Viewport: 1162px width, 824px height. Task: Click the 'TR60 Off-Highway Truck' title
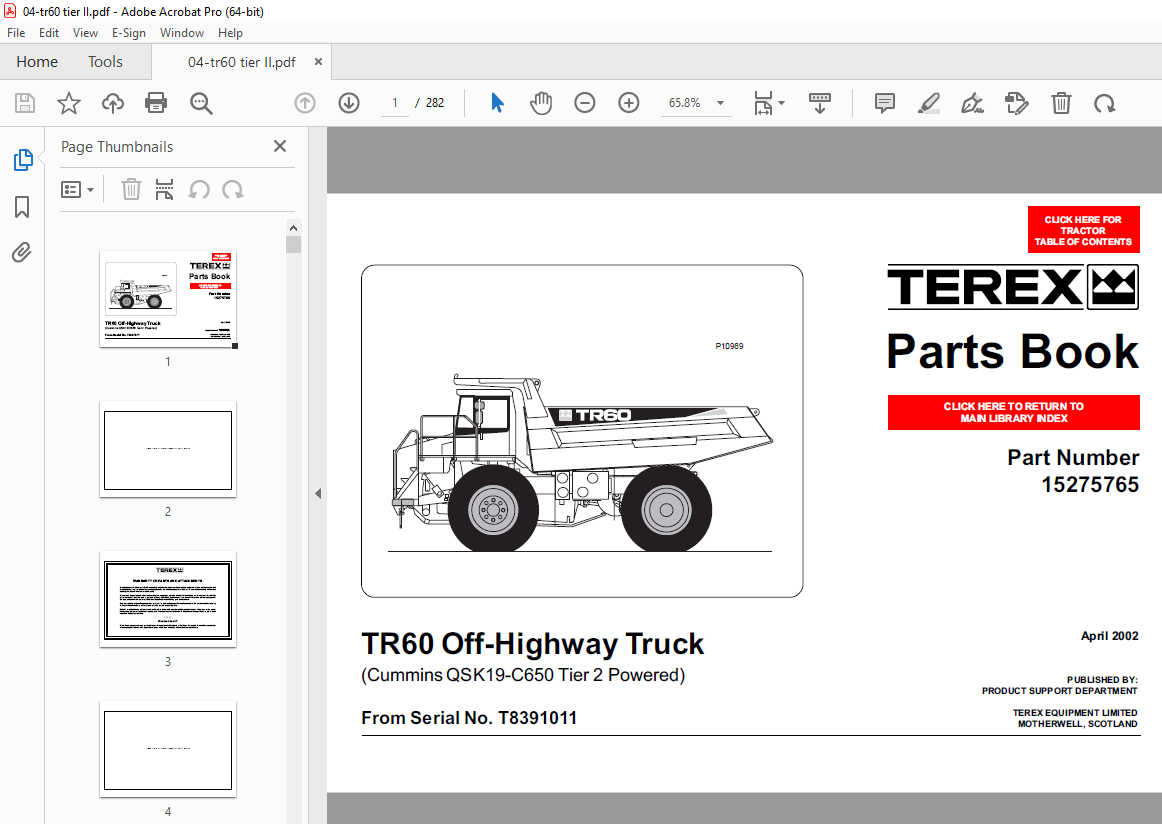coord(532,644)
